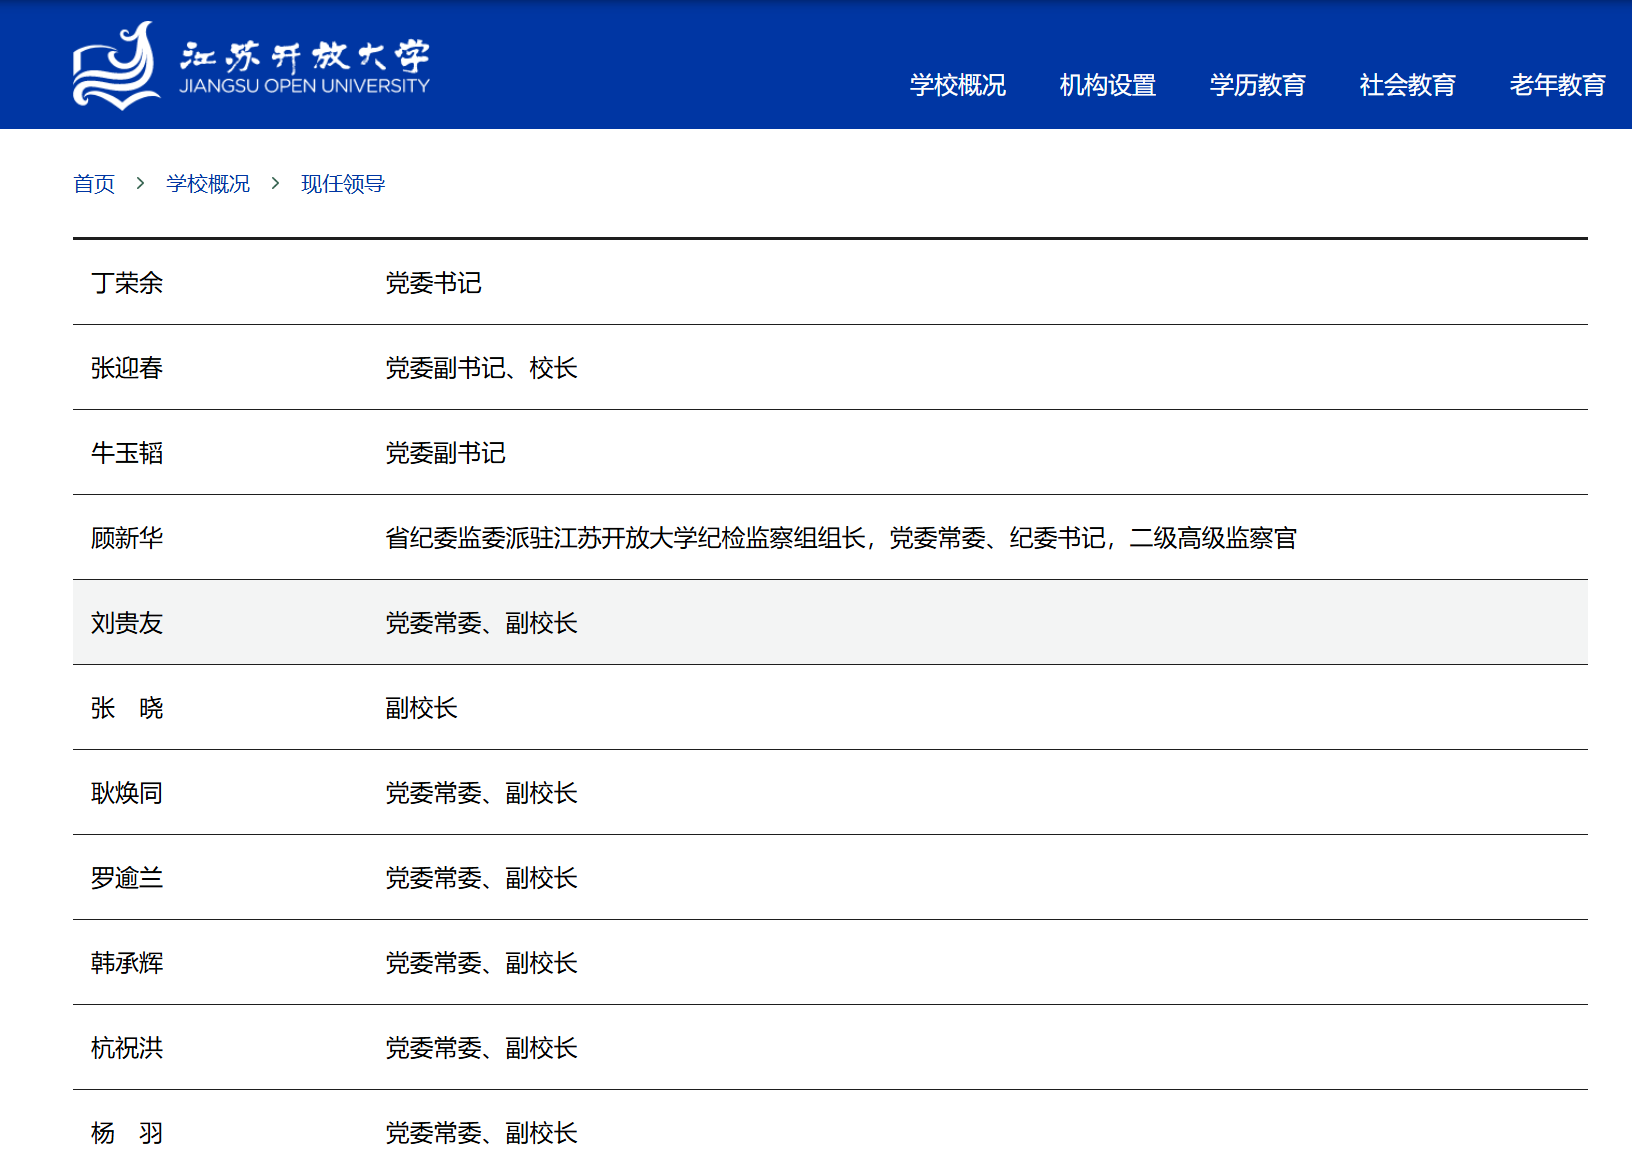This screenshot has height=1172, width=1632.
Task: Click the 耿焕同 name entry
Action: [127, 793]
